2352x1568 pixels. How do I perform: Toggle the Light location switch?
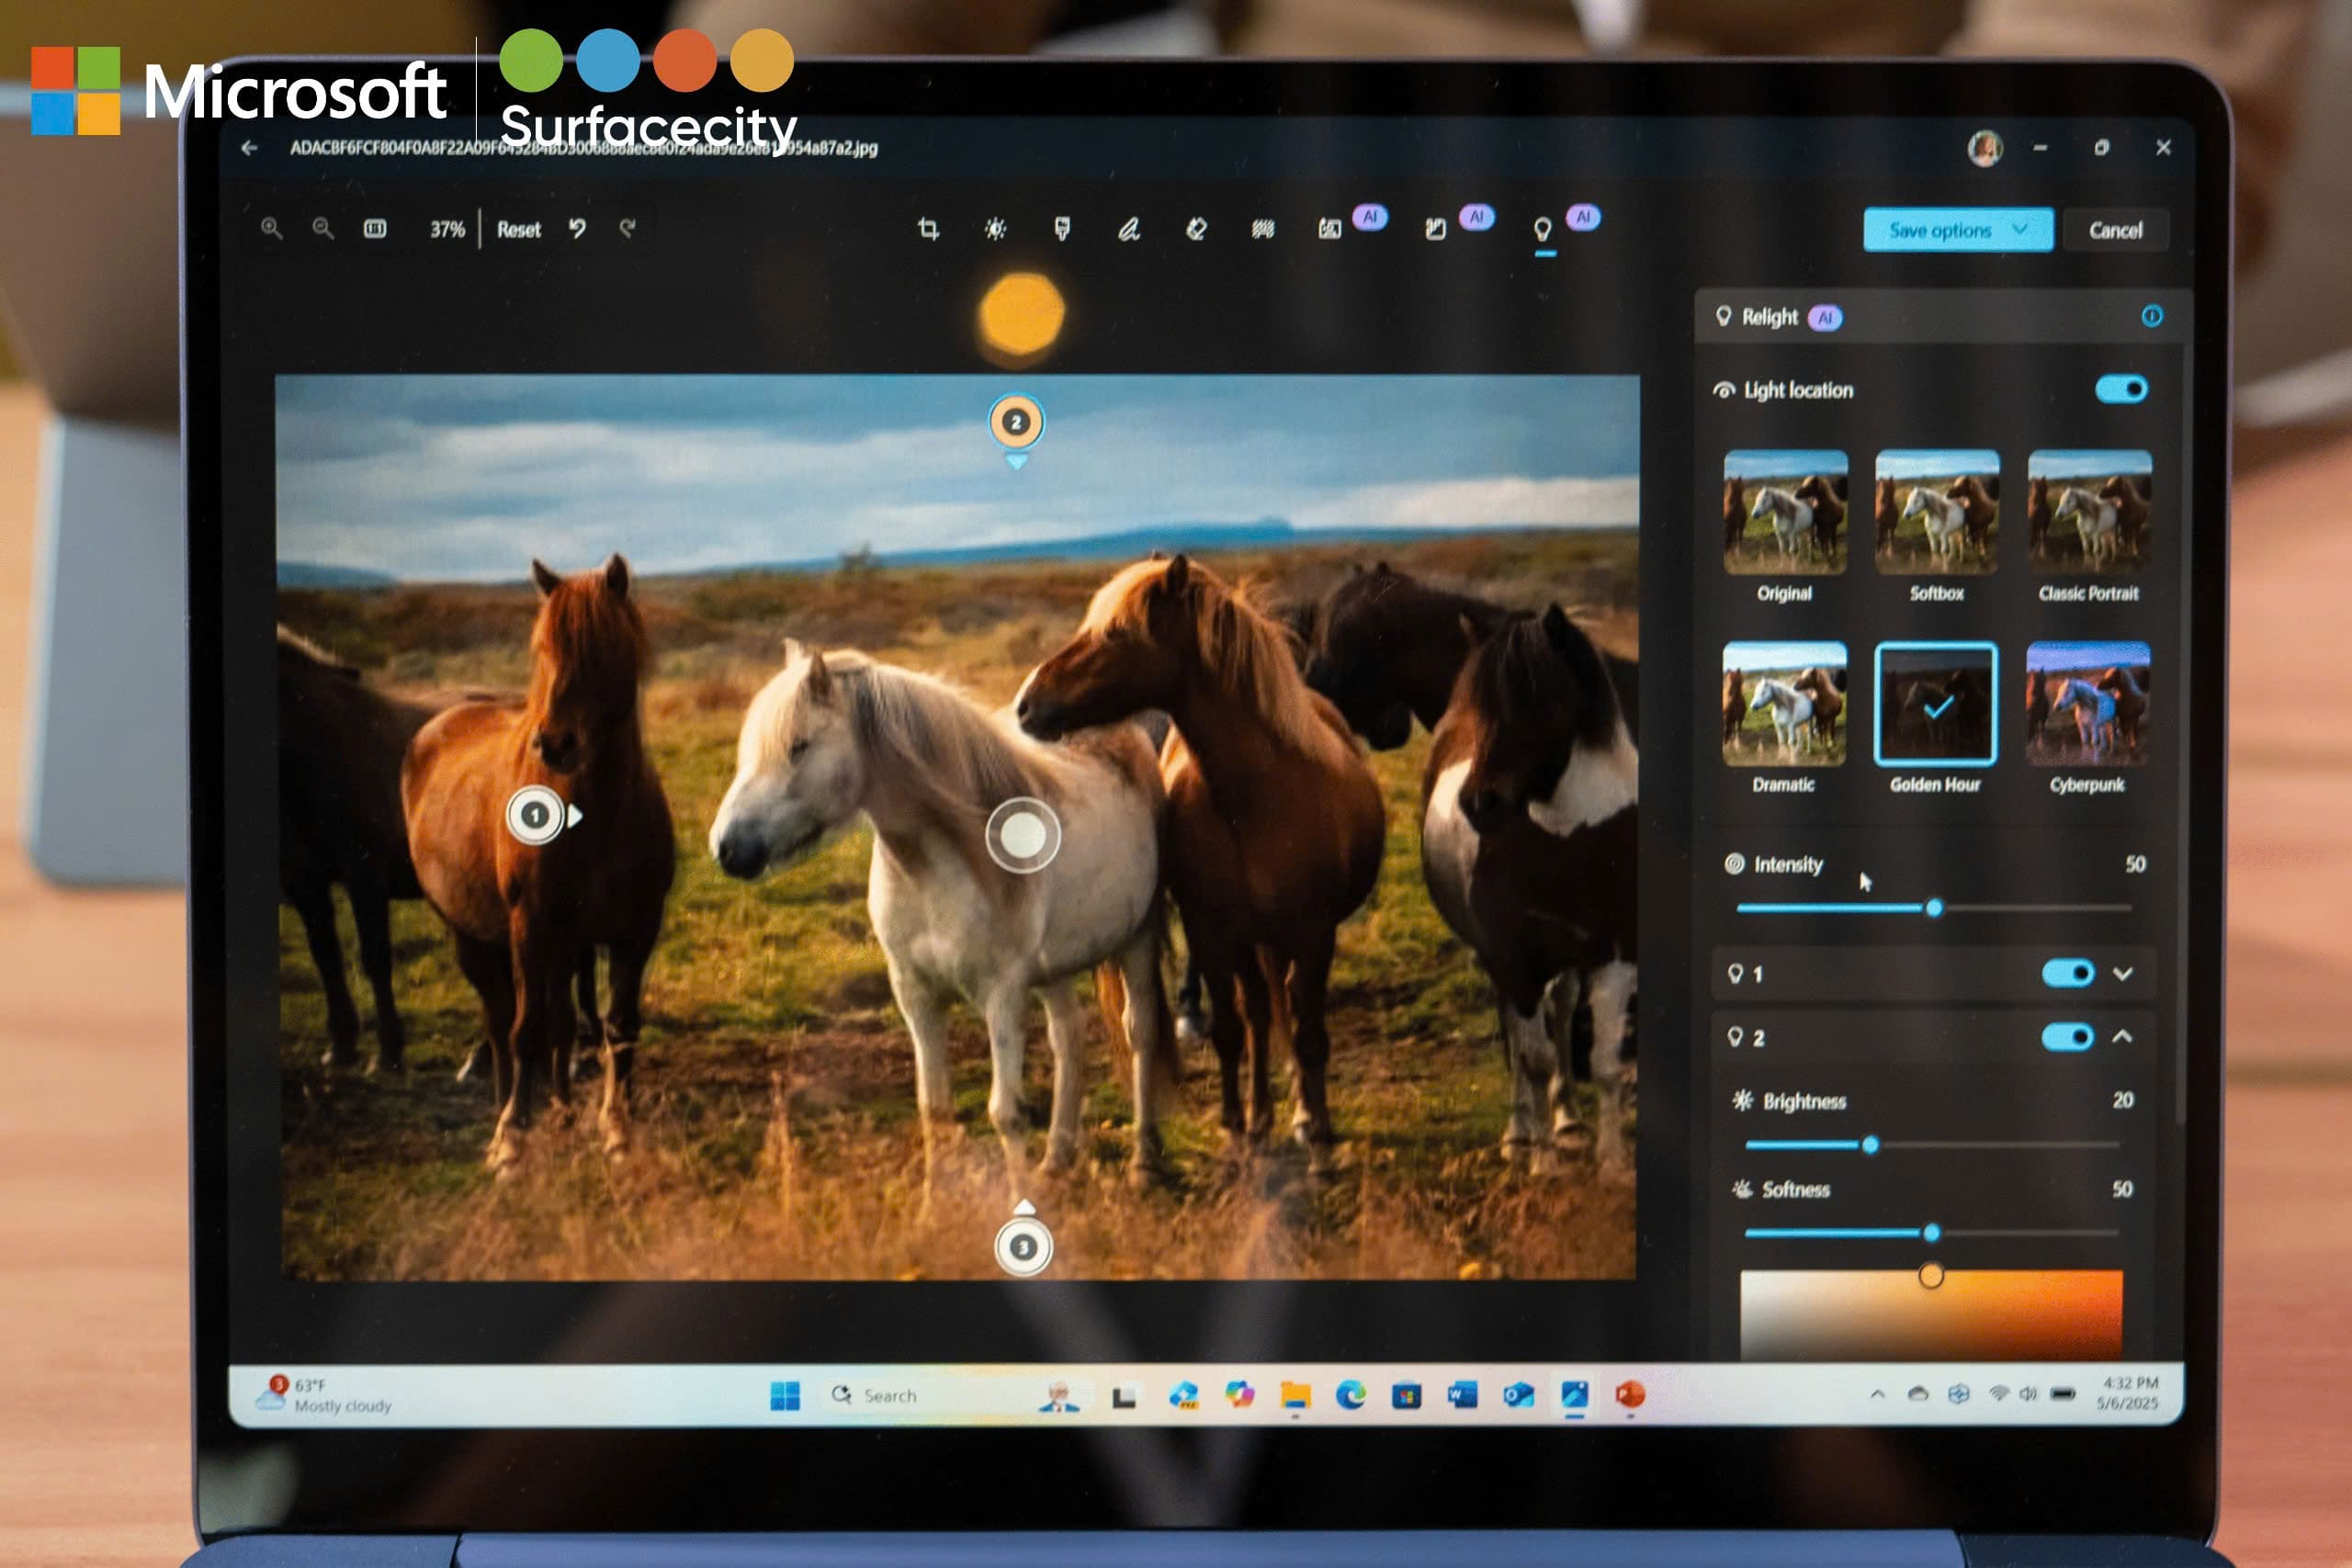[2121, 389]
